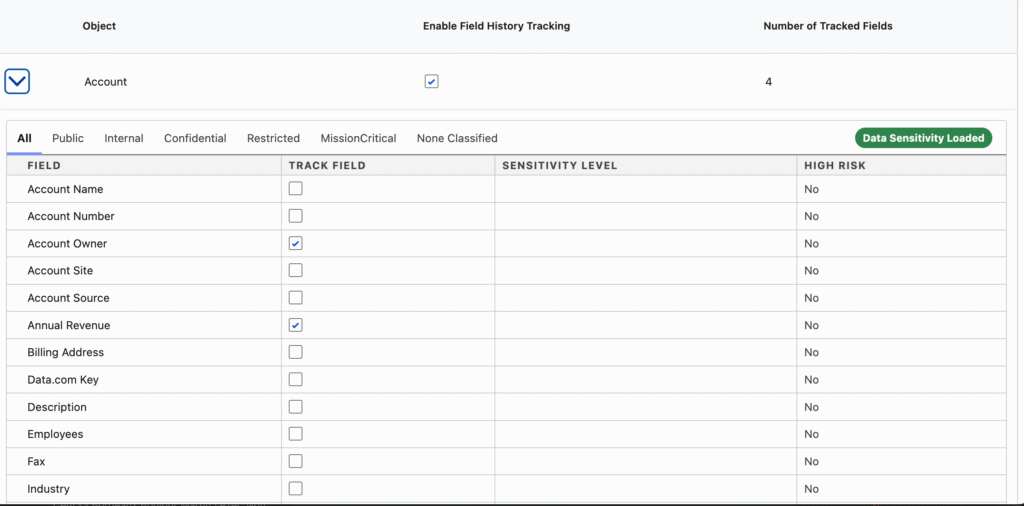Uncheck Enable Field History Tracking for Account
The width and height of the screenshot is (1024, 506).
pos(431,82)
